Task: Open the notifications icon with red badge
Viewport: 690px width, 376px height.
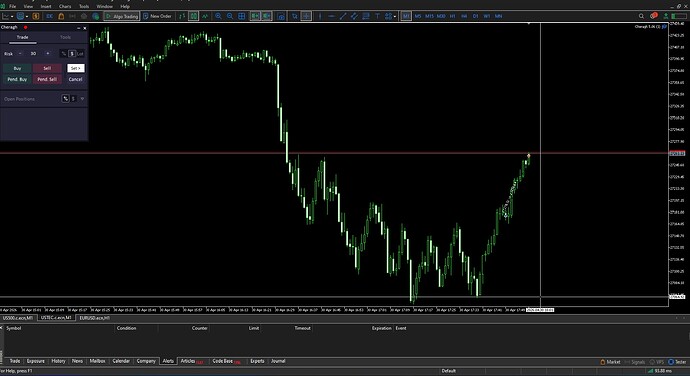Action: (654, 16)
